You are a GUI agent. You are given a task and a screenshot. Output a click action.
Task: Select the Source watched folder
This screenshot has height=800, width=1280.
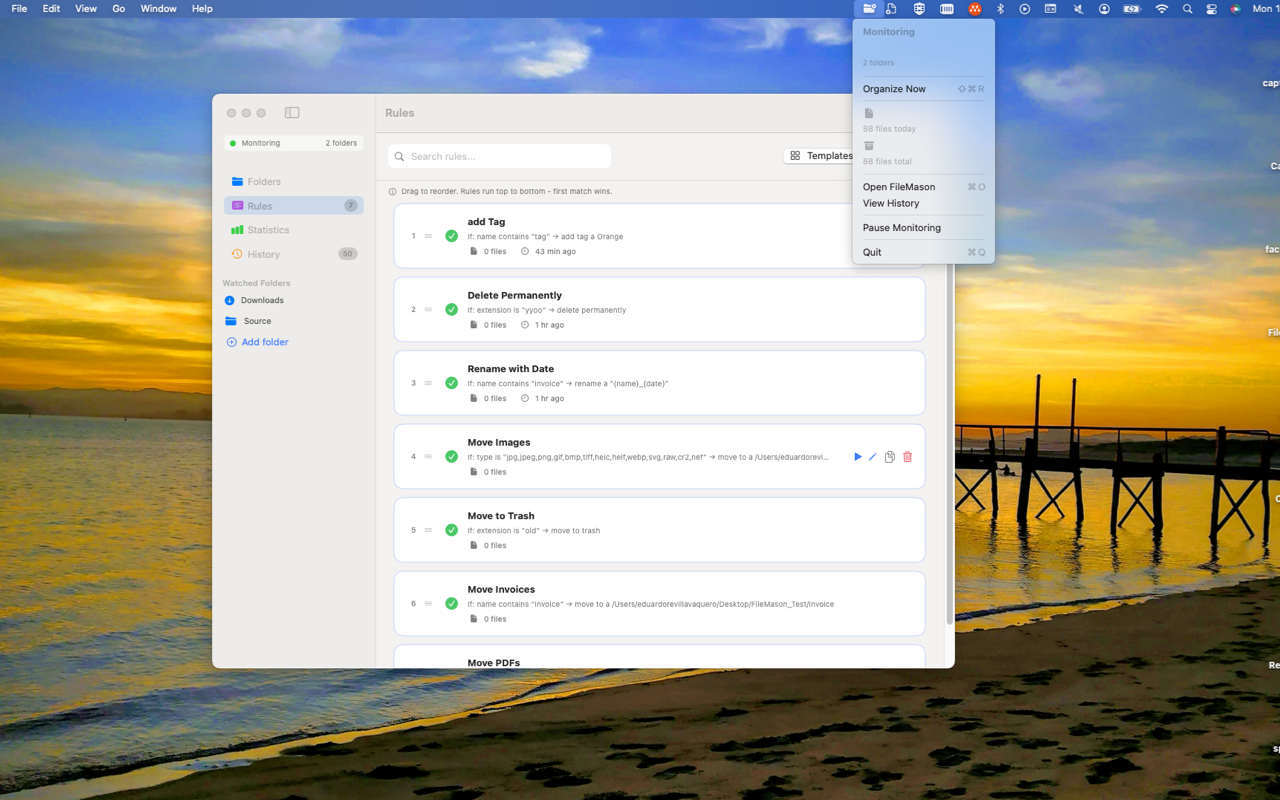click(257, 321)
